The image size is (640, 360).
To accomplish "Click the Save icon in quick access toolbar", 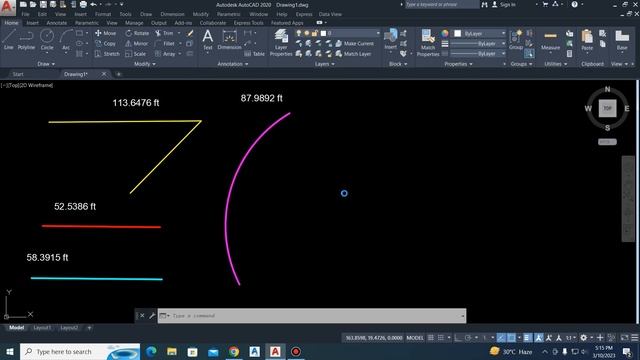I will coord(43,4).
